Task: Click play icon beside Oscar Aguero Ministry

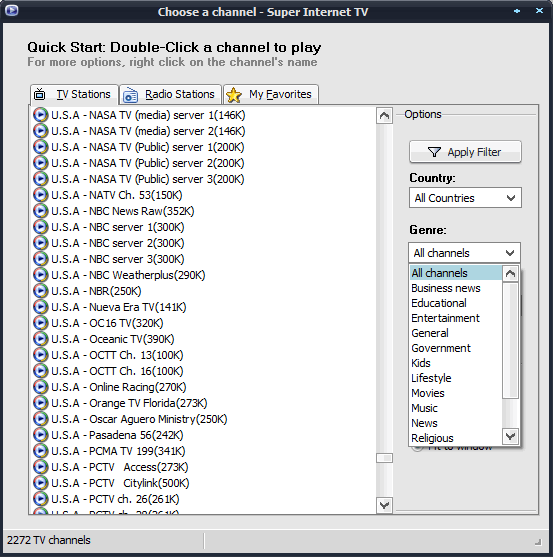Action: click(40, 419)
